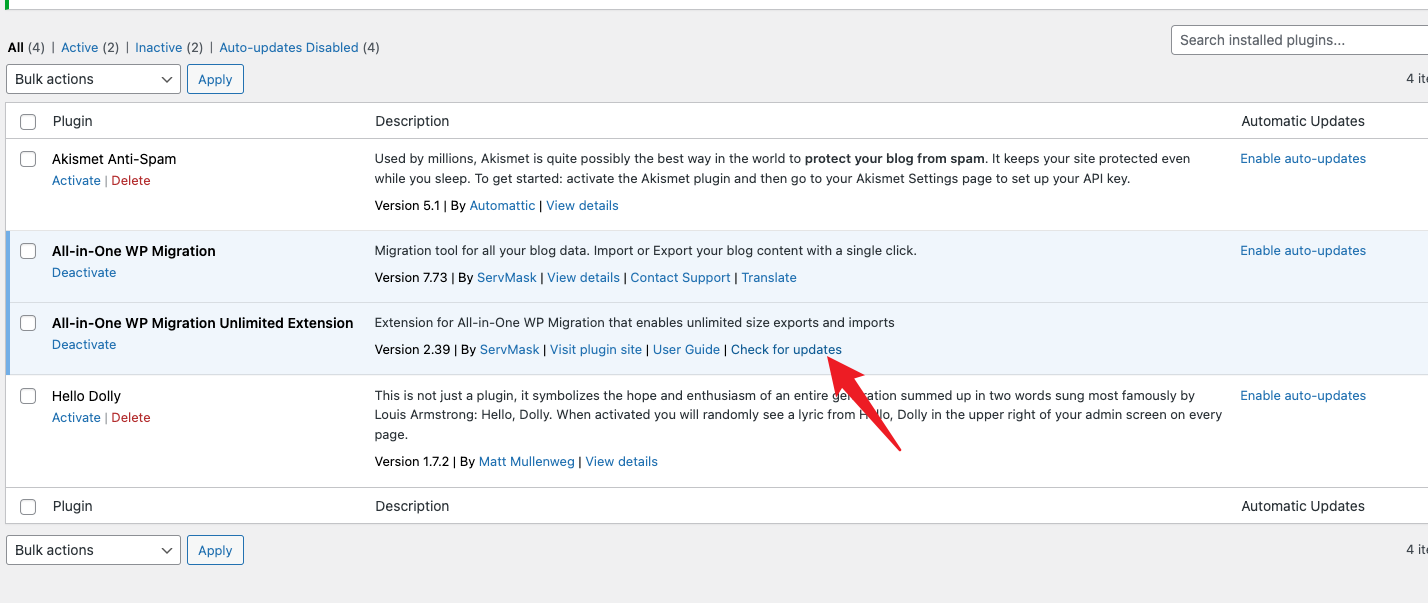Open User Guide for Unlimited Extension
Screen dimensions: 1428x603
686,349
